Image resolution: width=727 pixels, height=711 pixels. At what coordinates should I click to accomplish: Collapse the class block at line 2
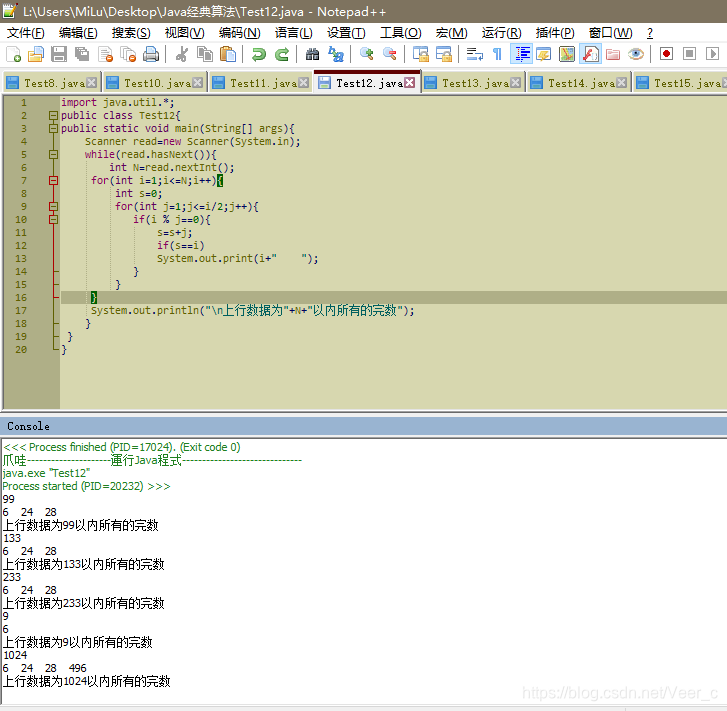click(x=53, y=115)
